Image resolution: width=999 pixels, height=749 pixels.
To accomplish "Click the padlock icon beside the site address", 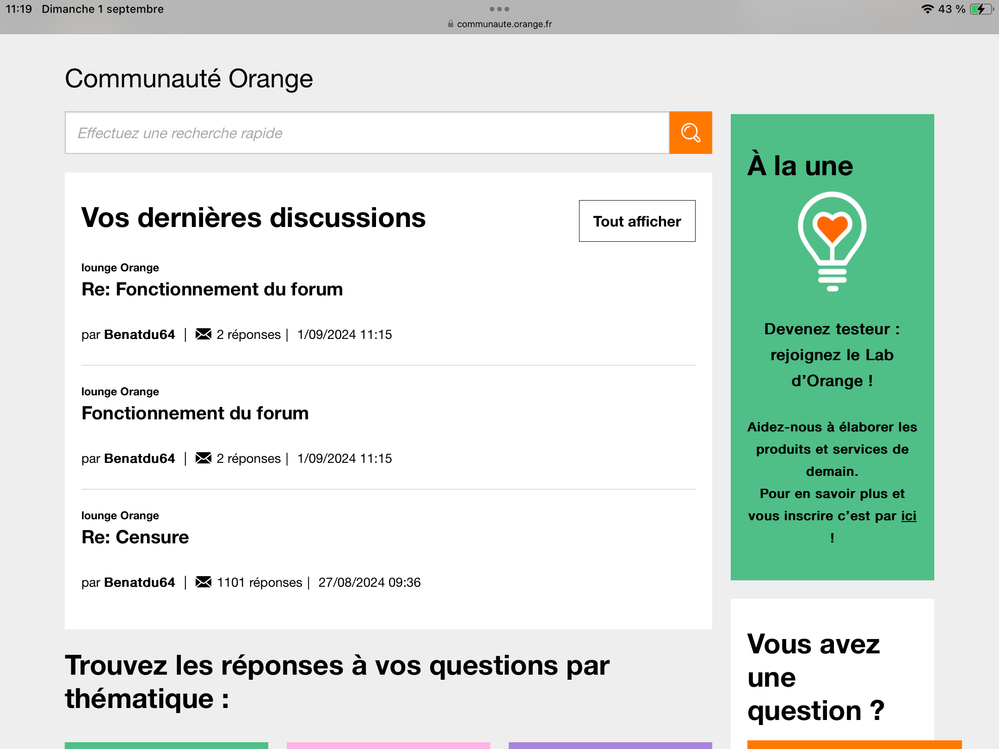I will coord(451,24).
